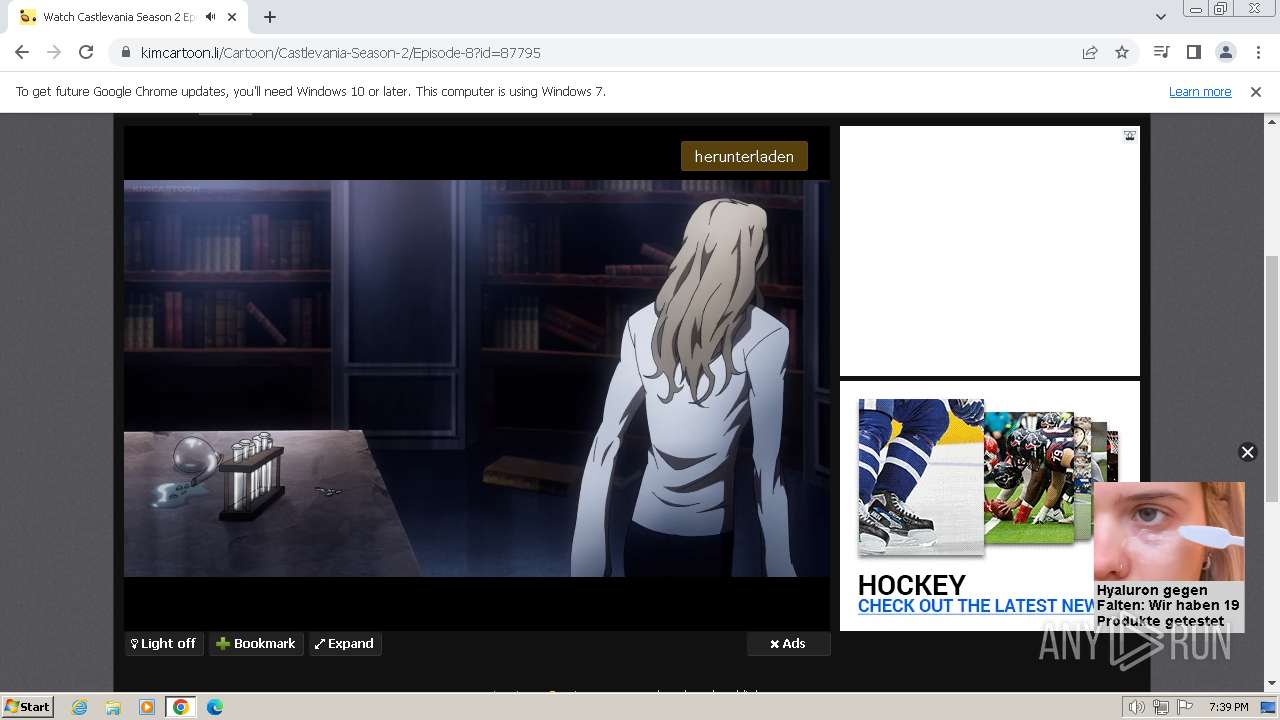
Task: Reload the current page
Action: click(86, 52)
